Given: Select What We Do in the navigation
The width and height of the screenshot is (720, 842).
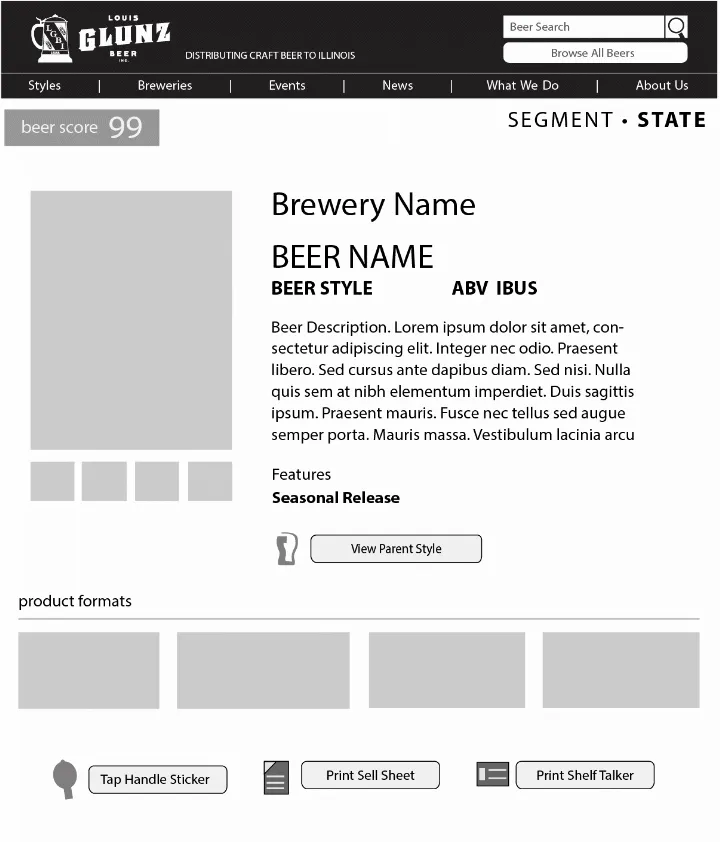Looking at the screenshot, I should pyautogui.click(x=522, y=86).
